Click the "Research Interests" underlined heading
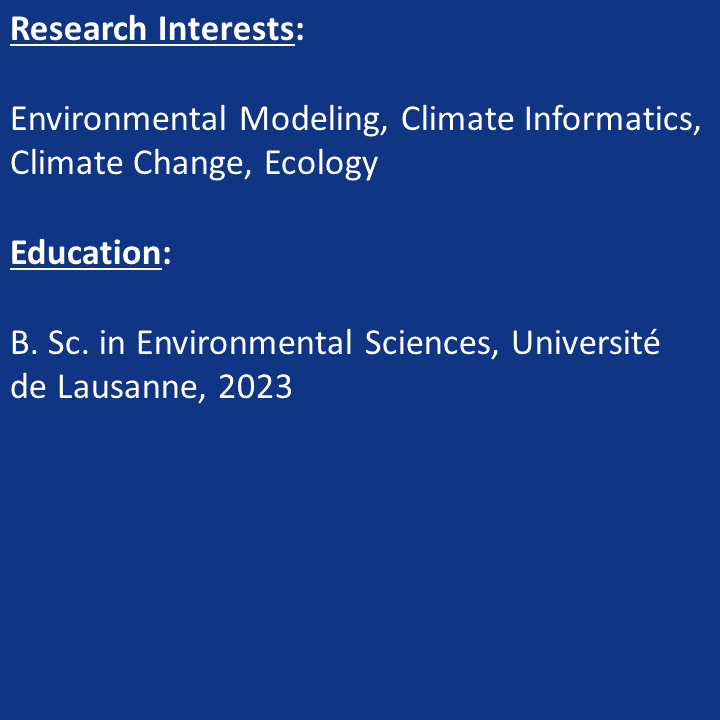Viewport: 720px width, 720px height. point(152,28)
